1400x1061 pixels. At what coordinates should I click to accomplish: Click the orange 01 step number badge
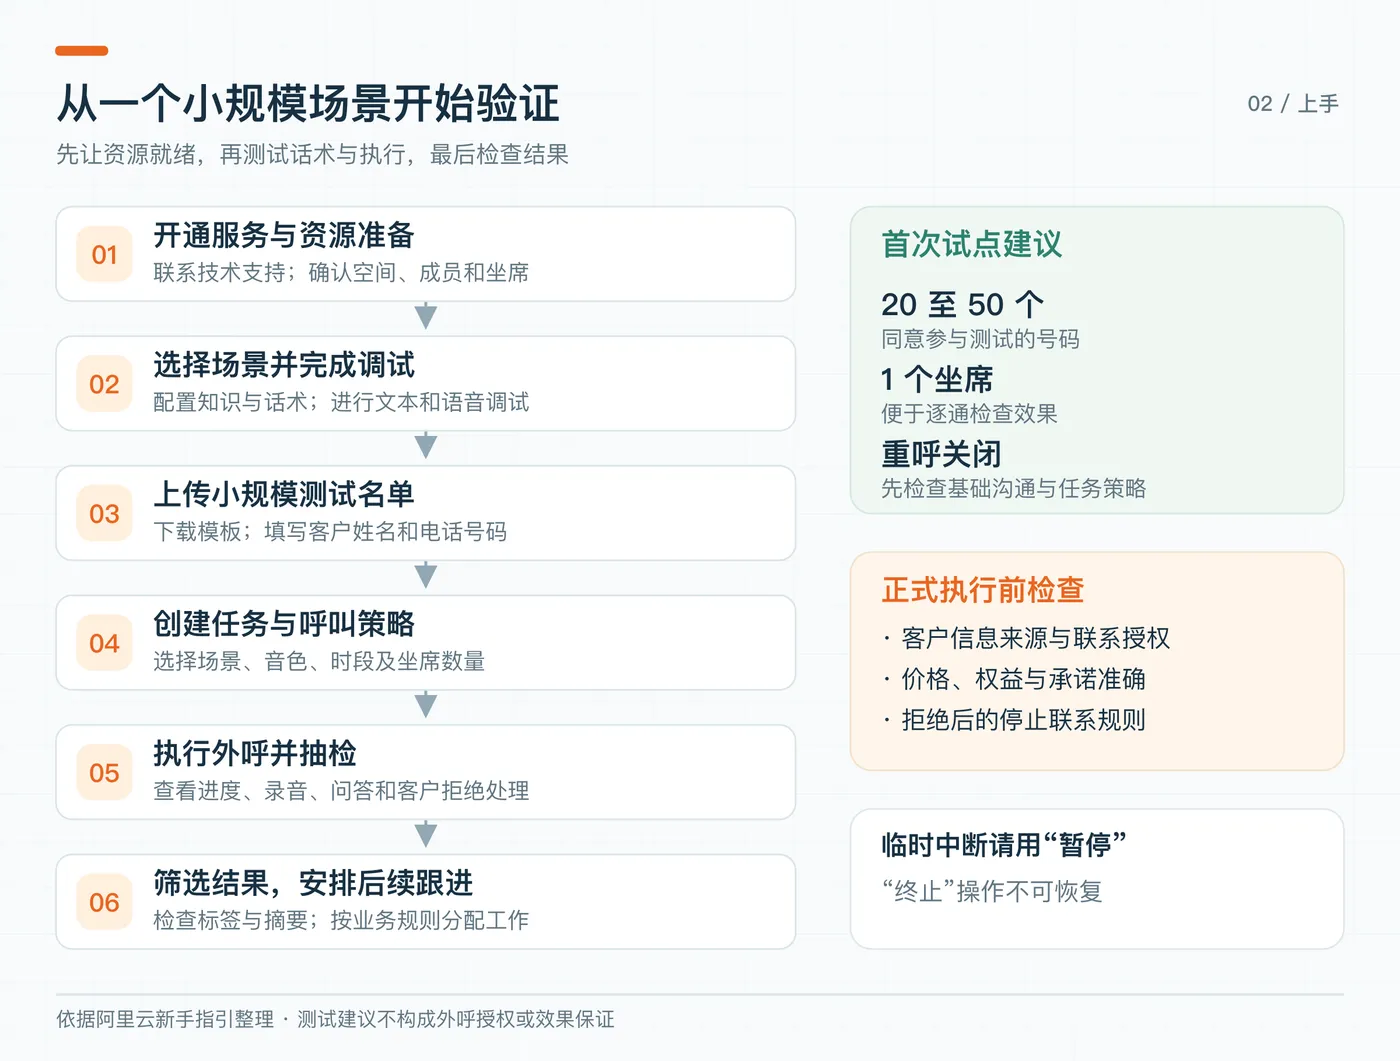[x=104, y=254]
